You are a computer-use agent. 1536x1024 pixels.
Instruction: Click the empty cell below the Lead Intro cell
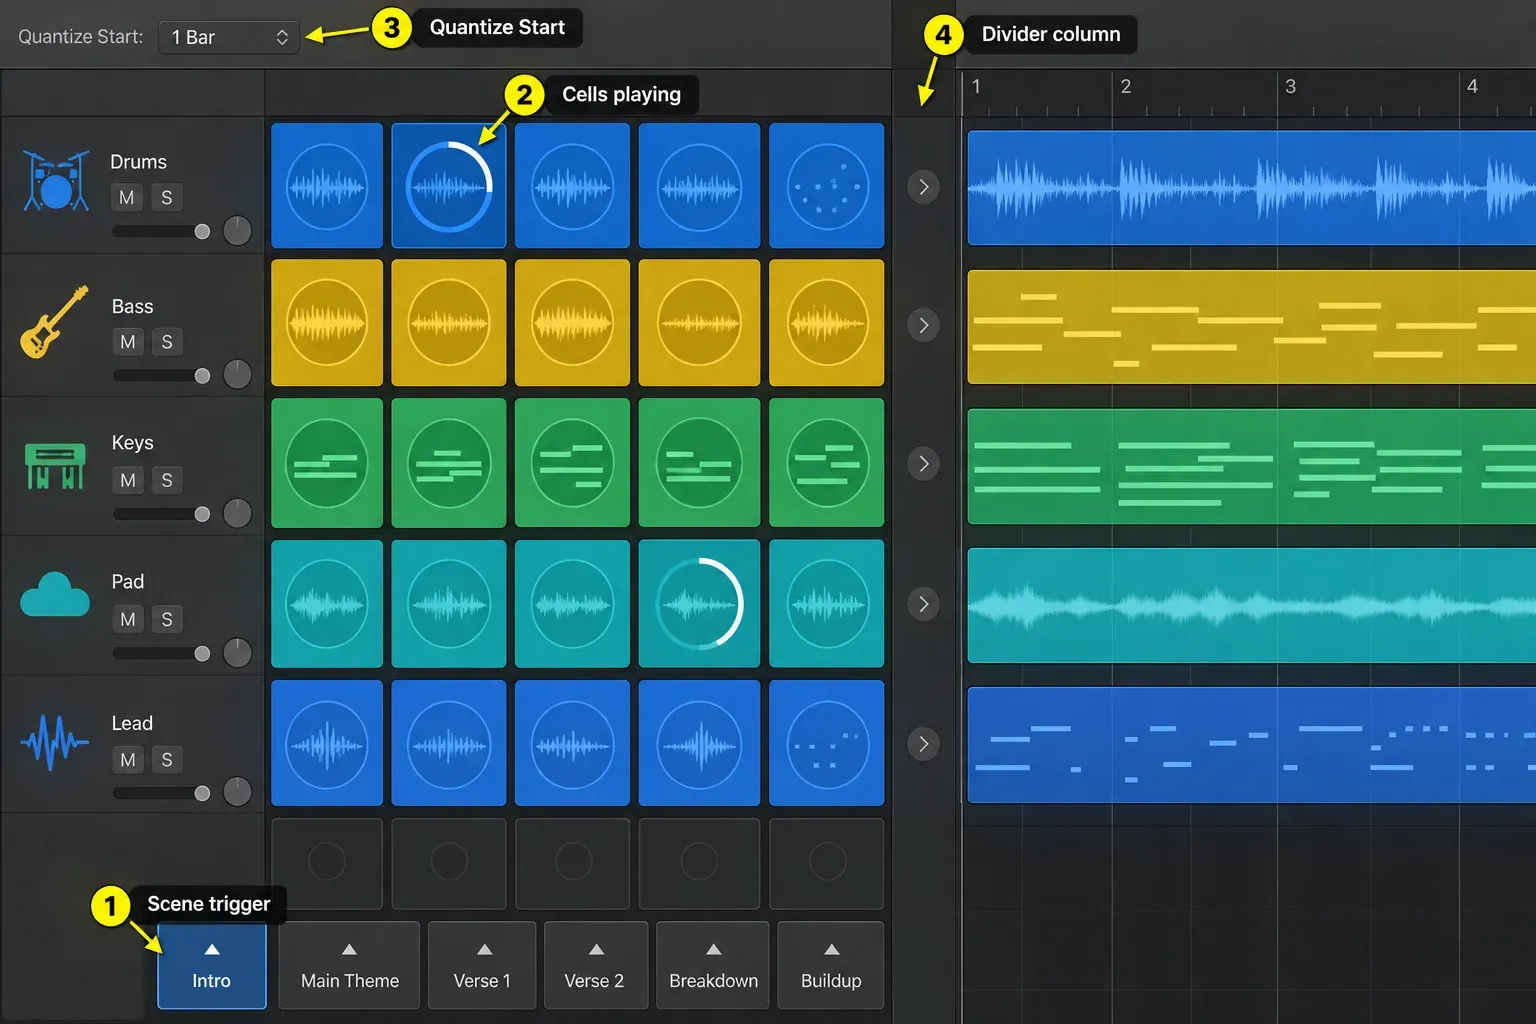(x=327, y=862)
